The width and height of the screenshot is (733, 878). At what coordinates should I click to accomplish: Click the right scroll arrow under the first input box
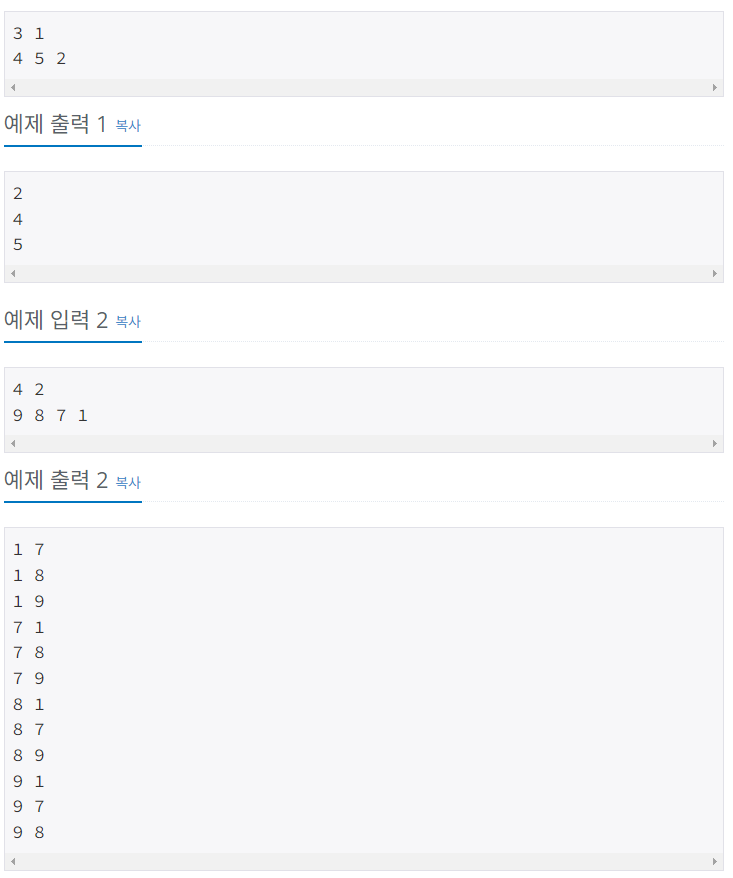(717, 87)
